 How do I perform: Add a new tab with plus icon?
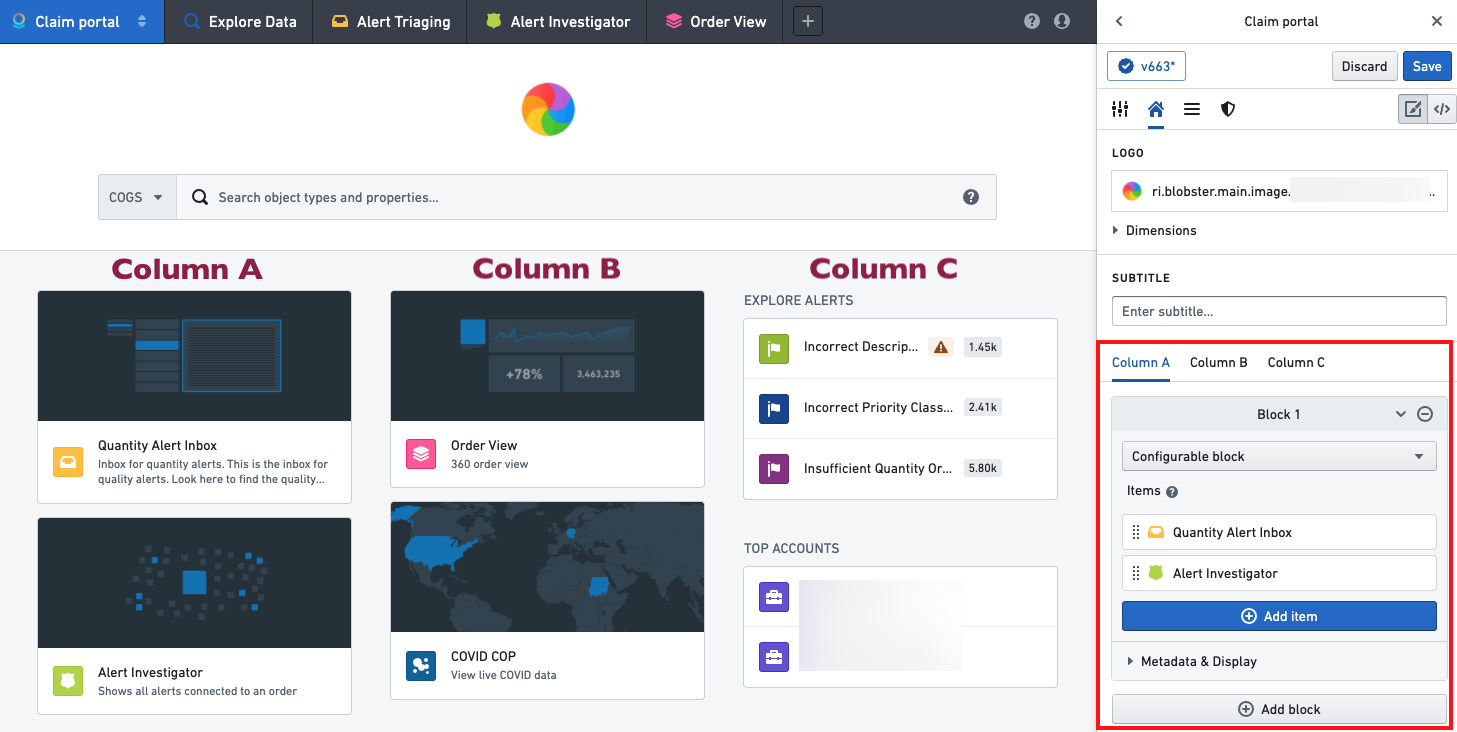[x=808, y=21]
